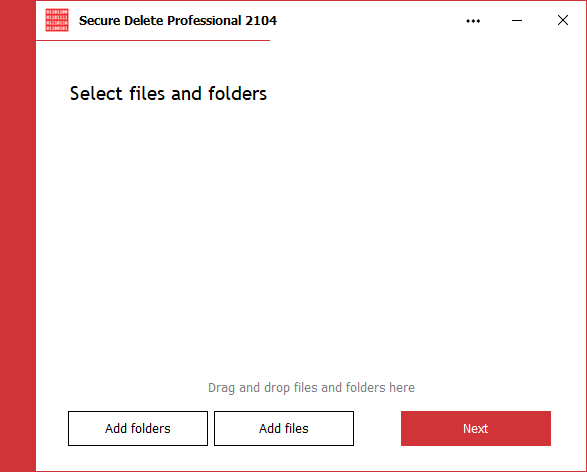Show more options via the ellipsis icon
This screenshot has height=472, width=587.
pyautogui.click(x=473, y=21)
